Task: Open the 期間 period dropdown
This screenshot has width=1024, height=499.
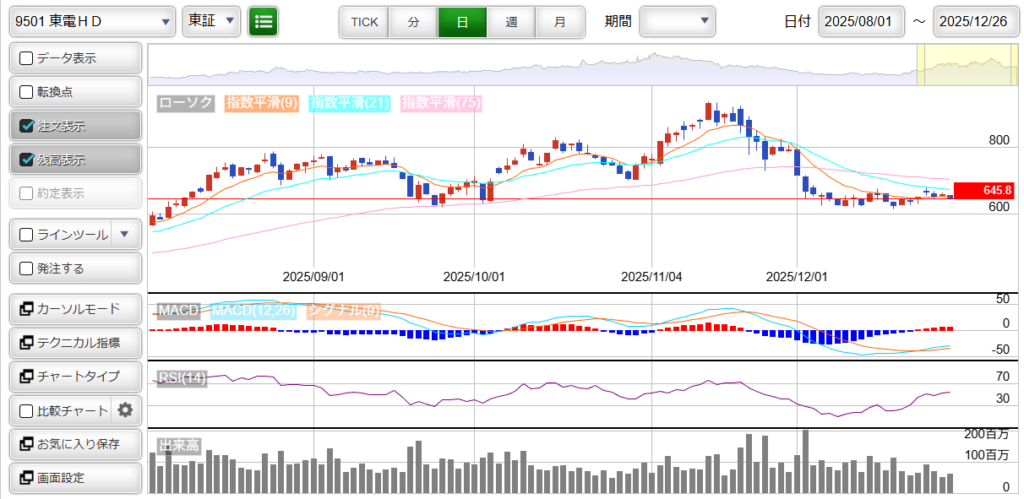Action: (x=677, y=21)
